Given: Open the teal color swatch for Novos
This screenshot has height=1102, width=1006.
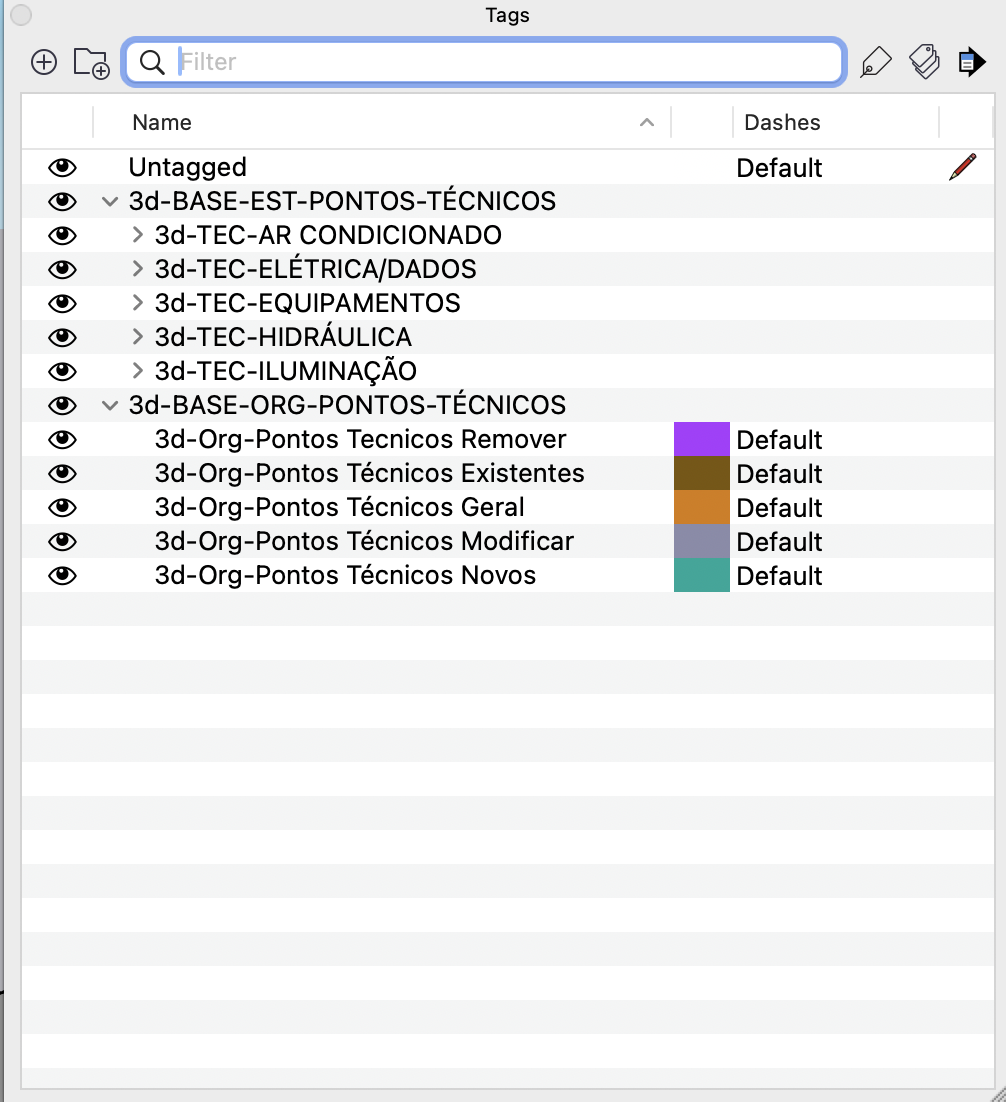Looking at the screenshot, I should [702, 575].
